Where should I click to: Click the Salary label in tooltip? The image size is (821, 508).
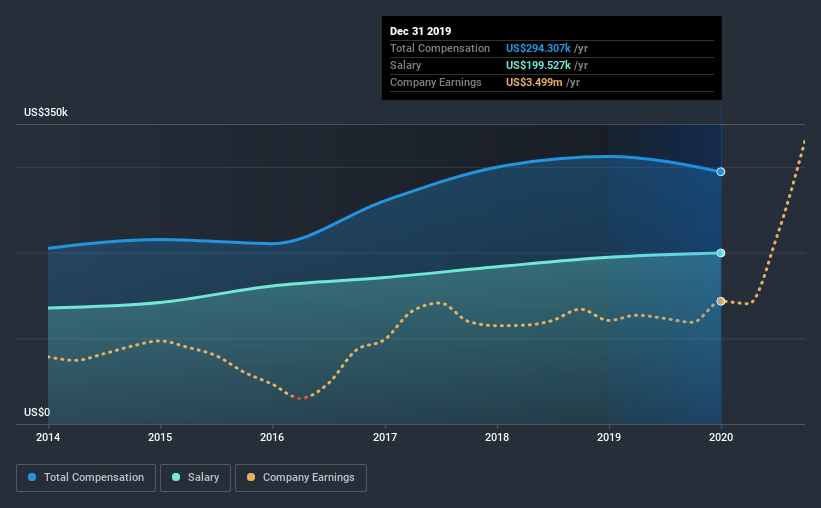pyautogui.click(x=405, y=65)
